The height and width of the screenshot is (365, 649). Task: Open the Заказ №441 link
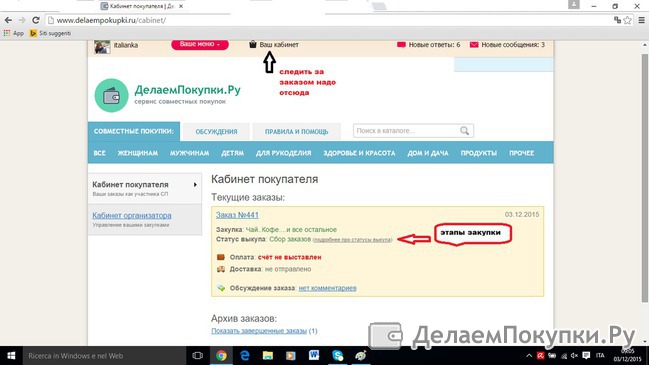click(x=237, y=215)
